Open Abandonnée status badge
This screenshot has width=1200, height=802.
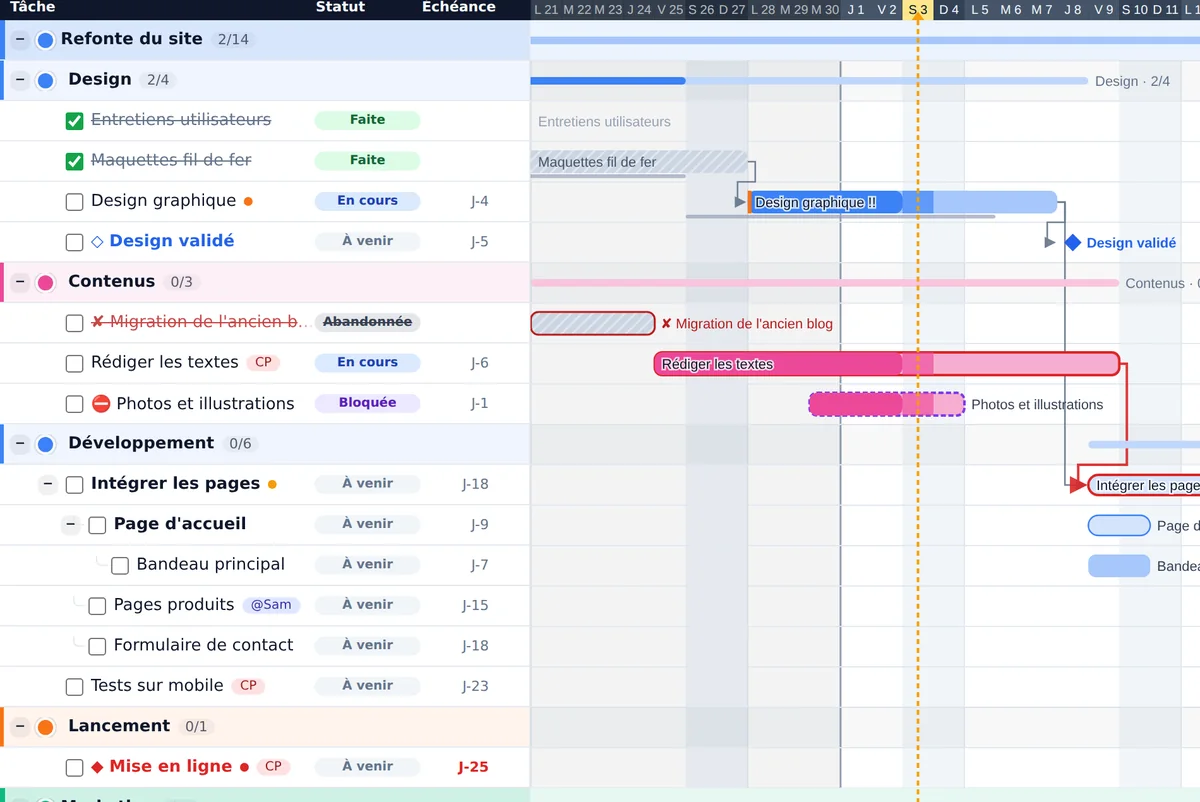(x=367, y=322)
